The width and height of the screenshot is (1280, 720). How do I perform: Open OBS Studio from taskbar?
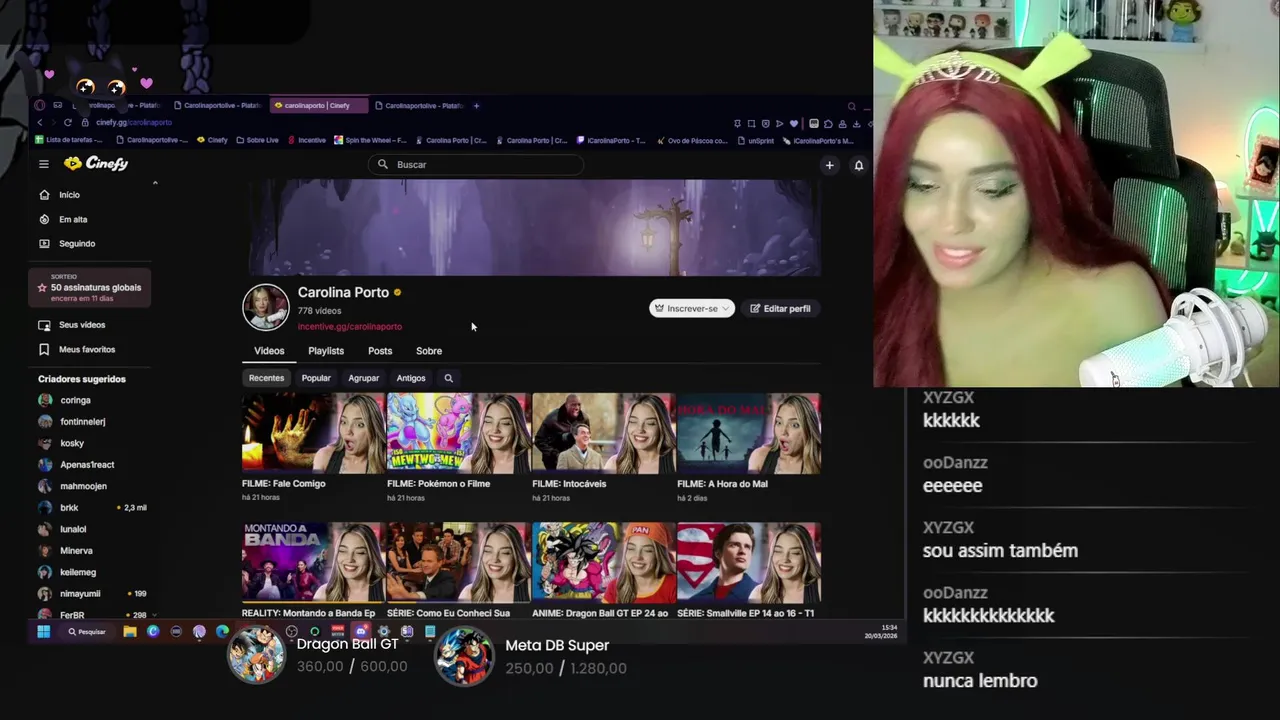coord(291,631)
